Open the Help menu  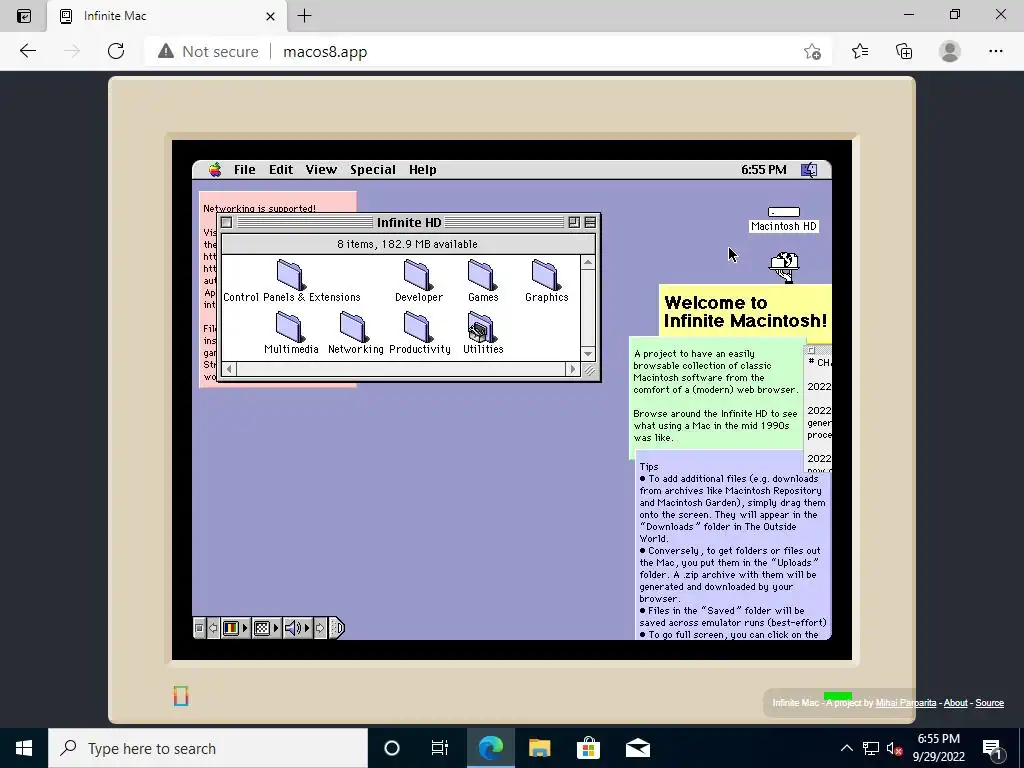[423, 170]
